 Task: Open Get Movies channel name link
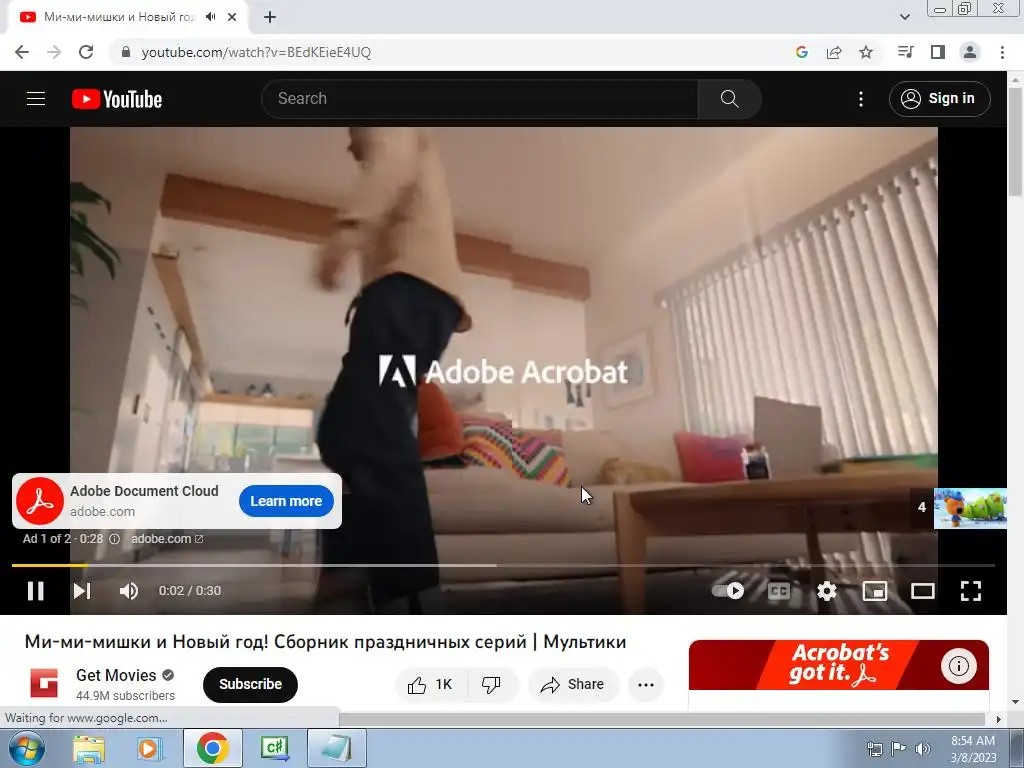pyautogui.click(x=116, y=675)
